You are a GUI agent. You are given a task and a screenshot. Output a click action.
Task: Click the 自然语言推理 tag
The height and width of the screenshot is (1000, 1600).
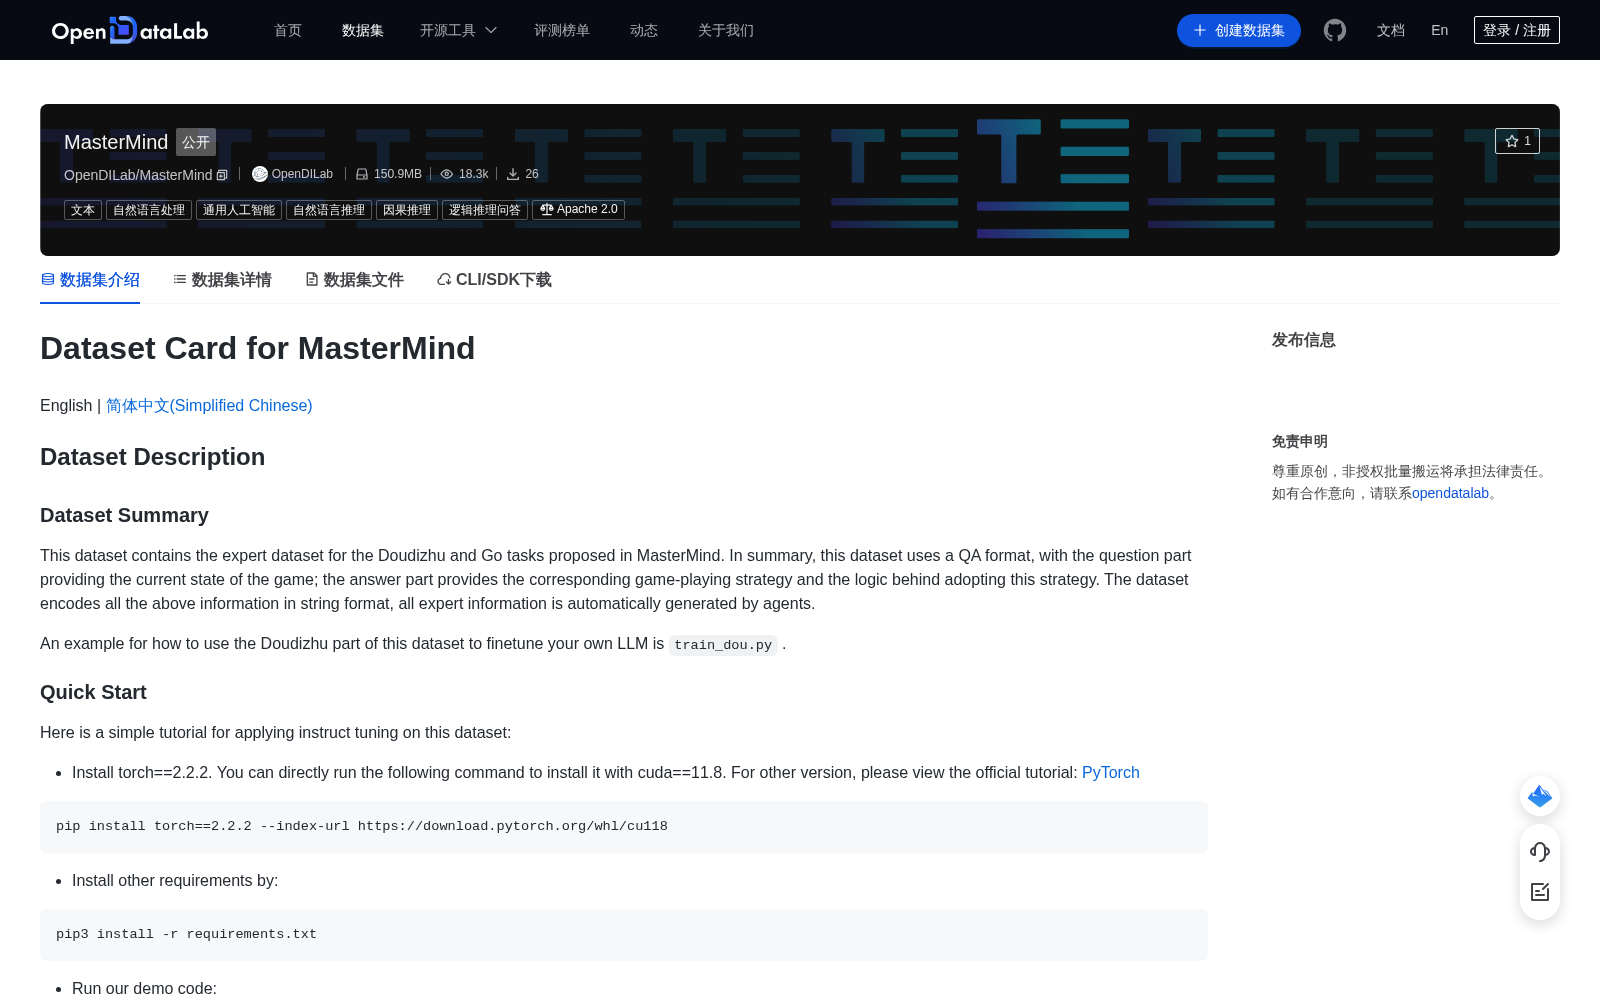click(x=329, y=210)
